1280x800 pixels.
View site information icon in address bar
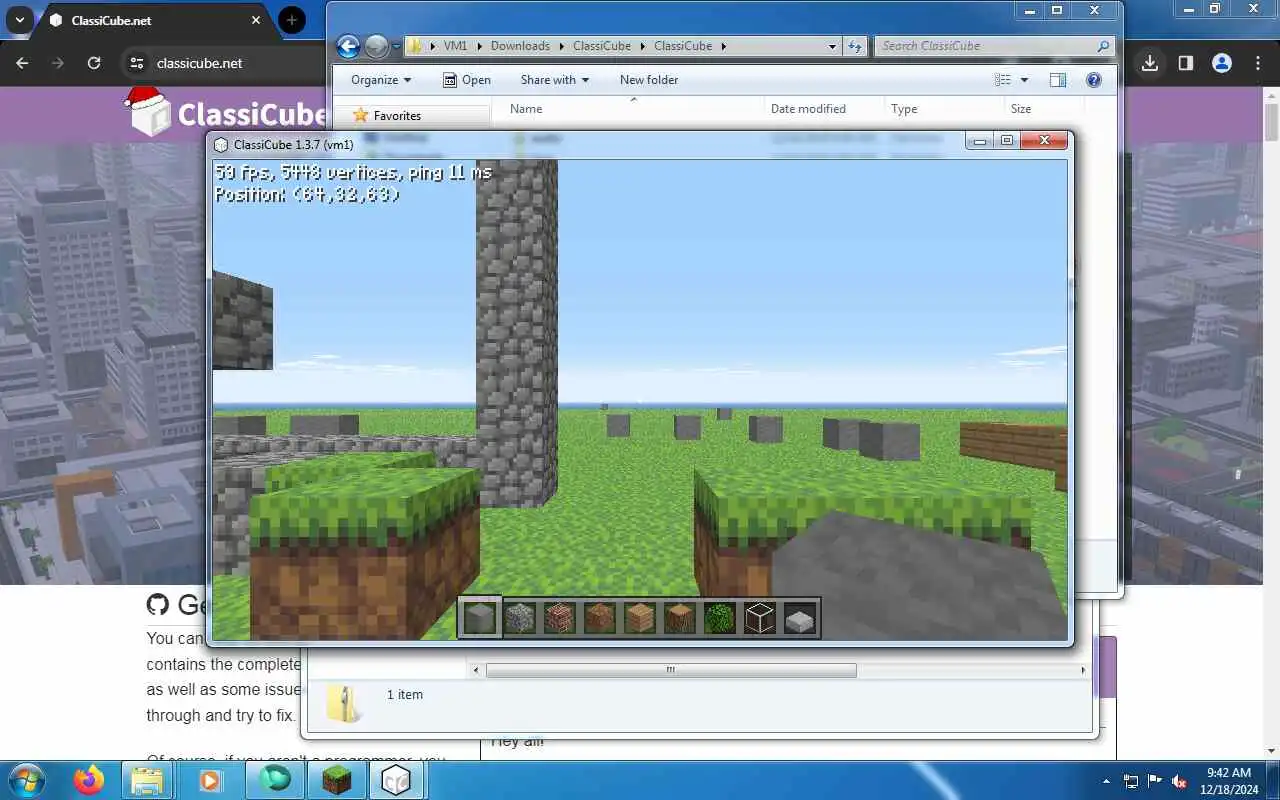[x=137, y=63]
